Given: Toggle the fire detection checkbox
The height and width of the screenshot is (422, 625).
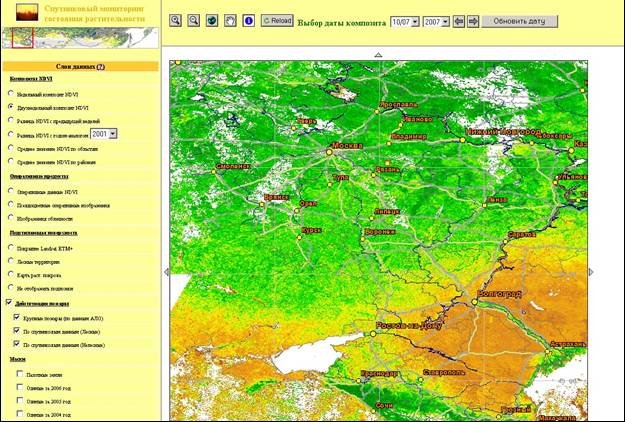Looking at the screenshot, I should pyautogui.click(x=10, y=303).
